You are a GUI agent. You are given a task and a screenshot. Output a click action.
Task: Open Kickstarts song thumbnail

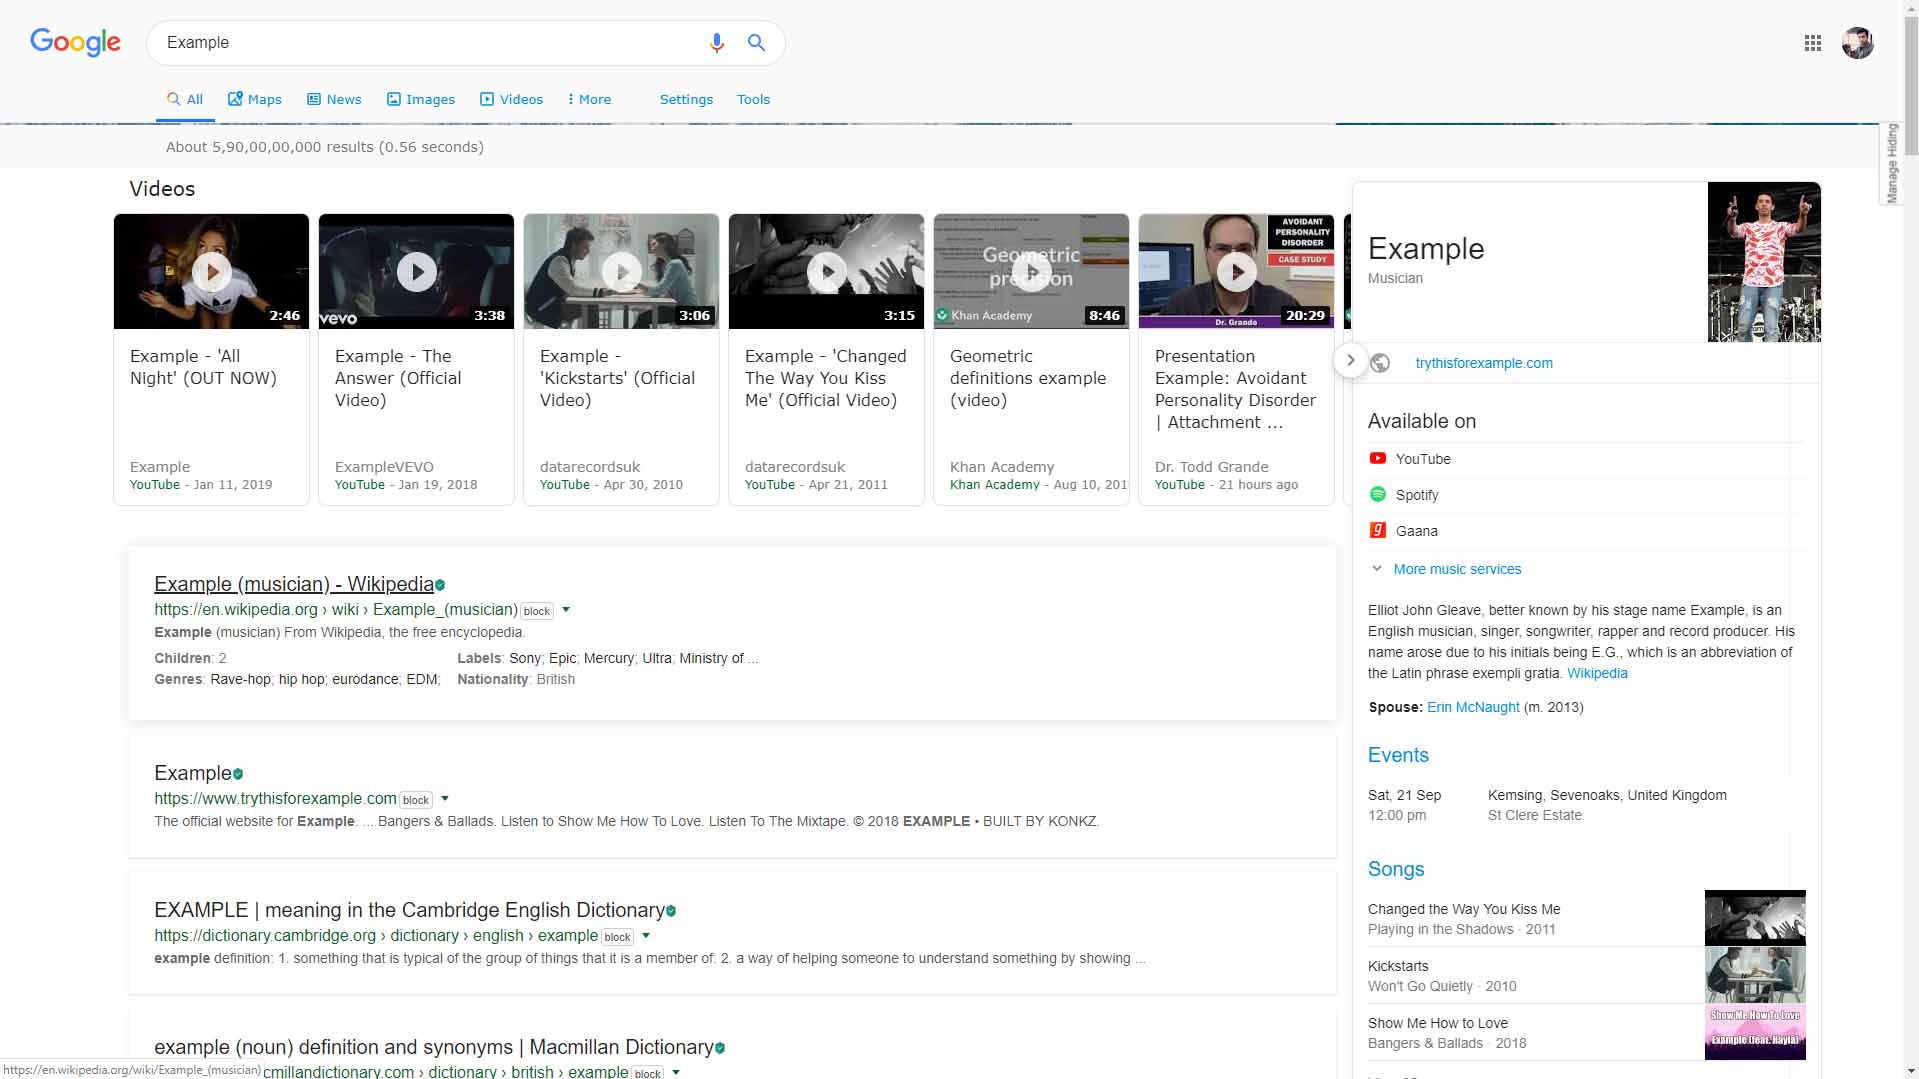click(x=1755, y=975)
